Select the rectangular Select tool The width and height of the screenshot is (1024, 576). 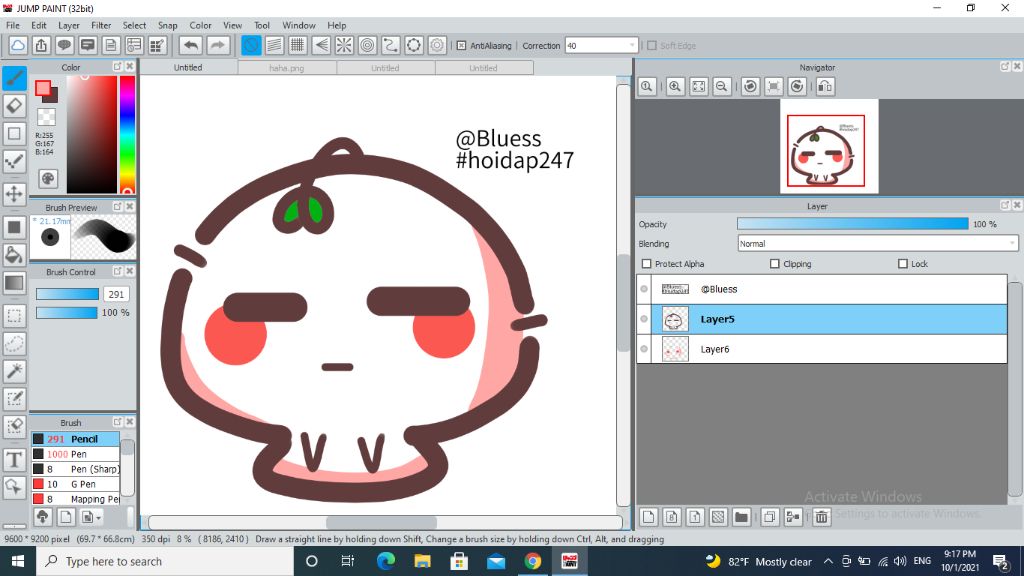14,316
